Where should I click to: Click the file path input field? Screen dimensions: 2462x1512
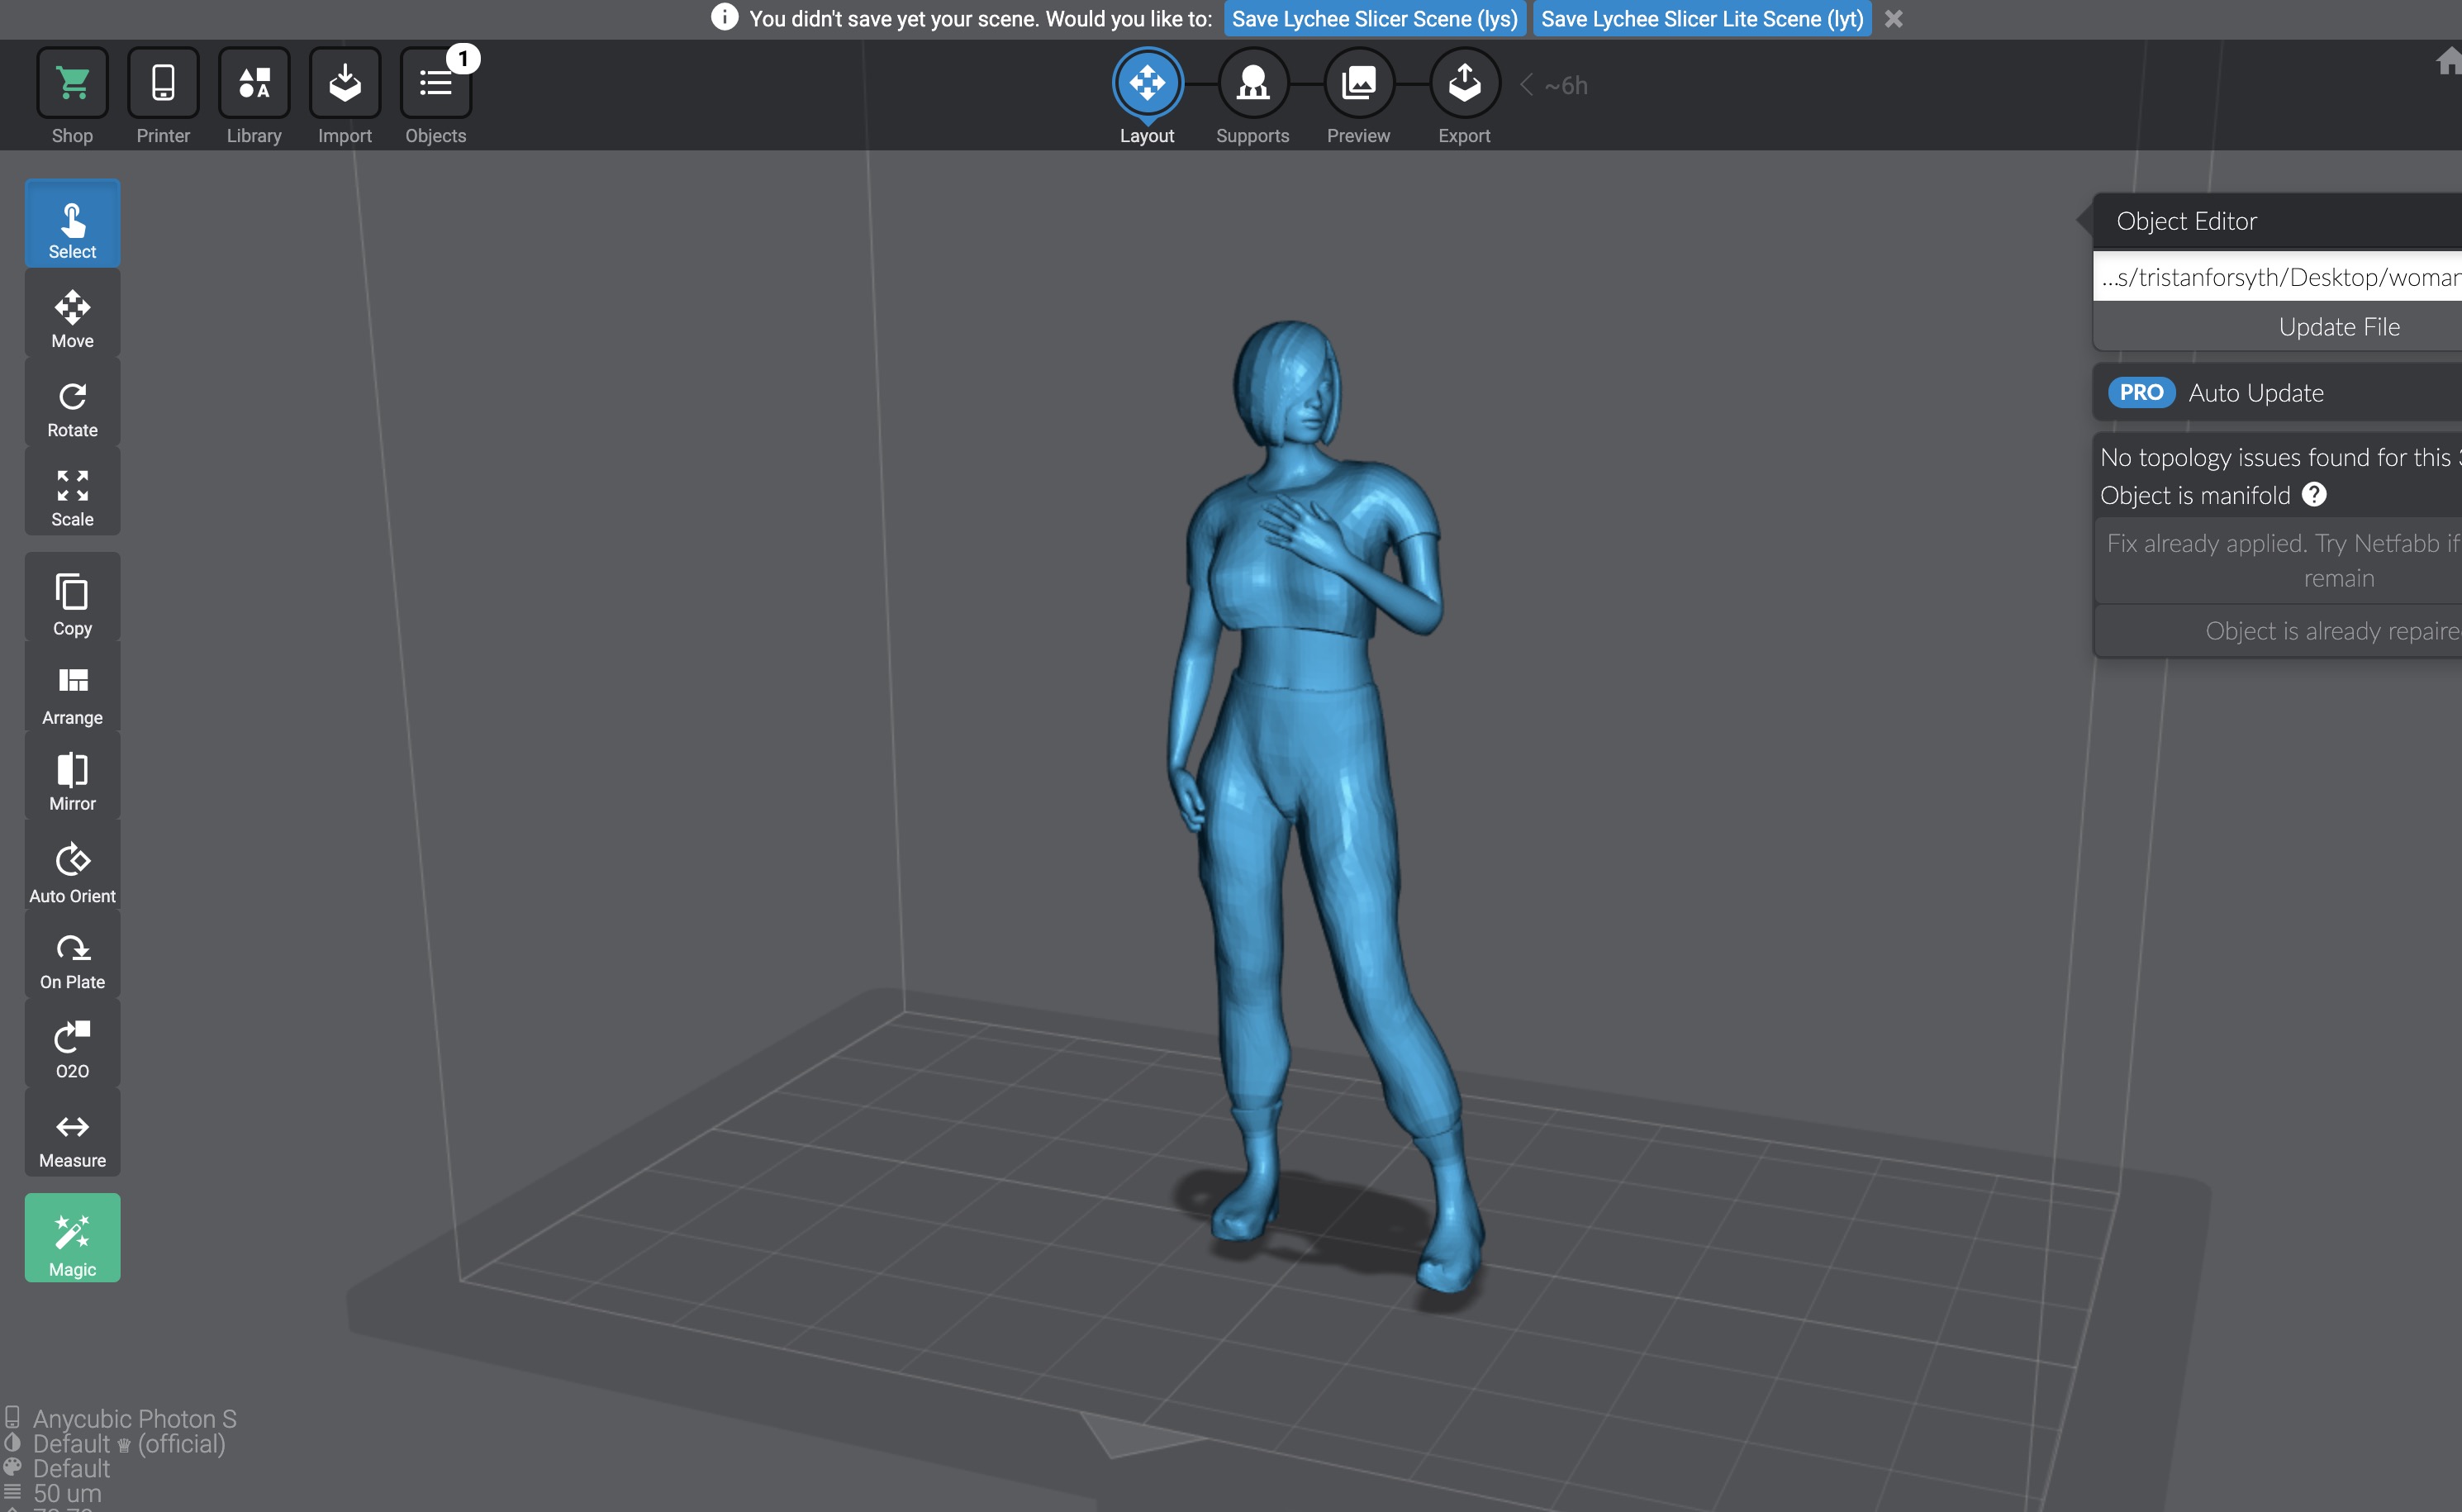[2278, 277]
